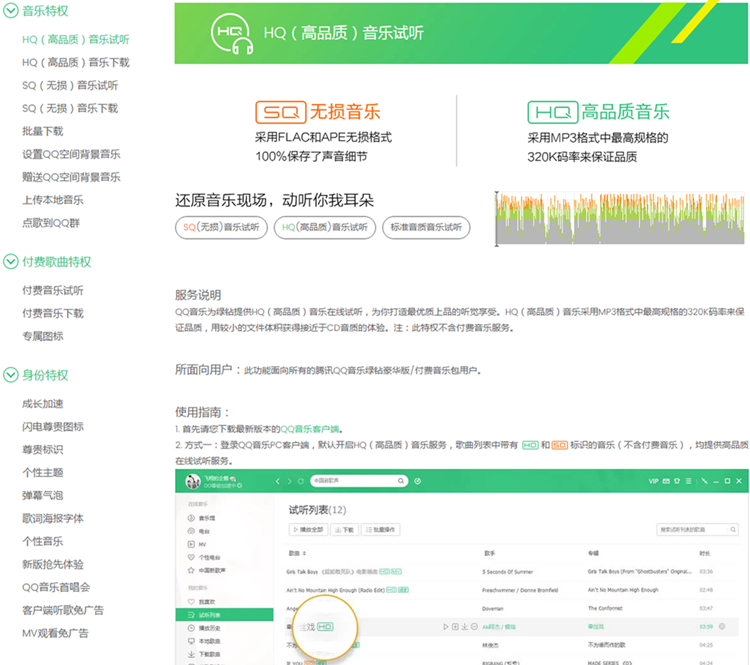Image resolution: width=750 pixels, height=665 pixels.
Task: Click the 播放全部 button in client
Action: (x=309, y=530)
